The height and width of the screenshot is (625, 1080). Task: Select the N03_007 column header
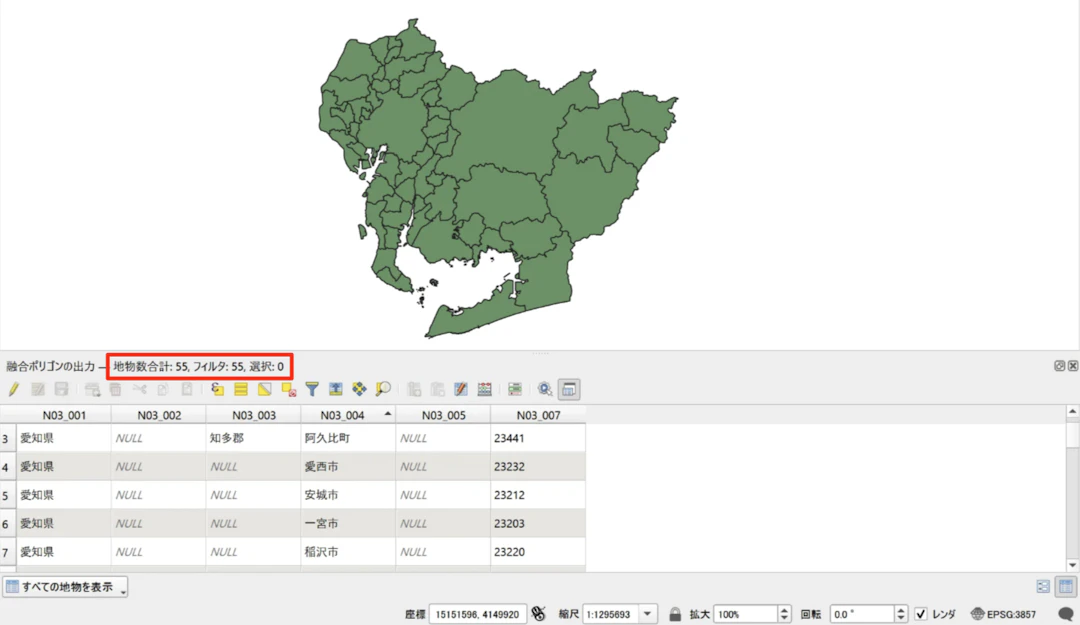(x=538, y=414)
